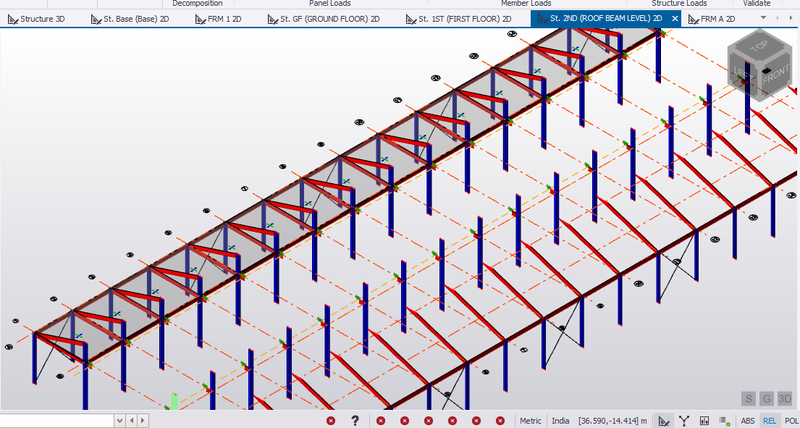This screenshot has height=428, width=800.
Task: Toggle the S button in the view corner
Action: pos(748,398)
